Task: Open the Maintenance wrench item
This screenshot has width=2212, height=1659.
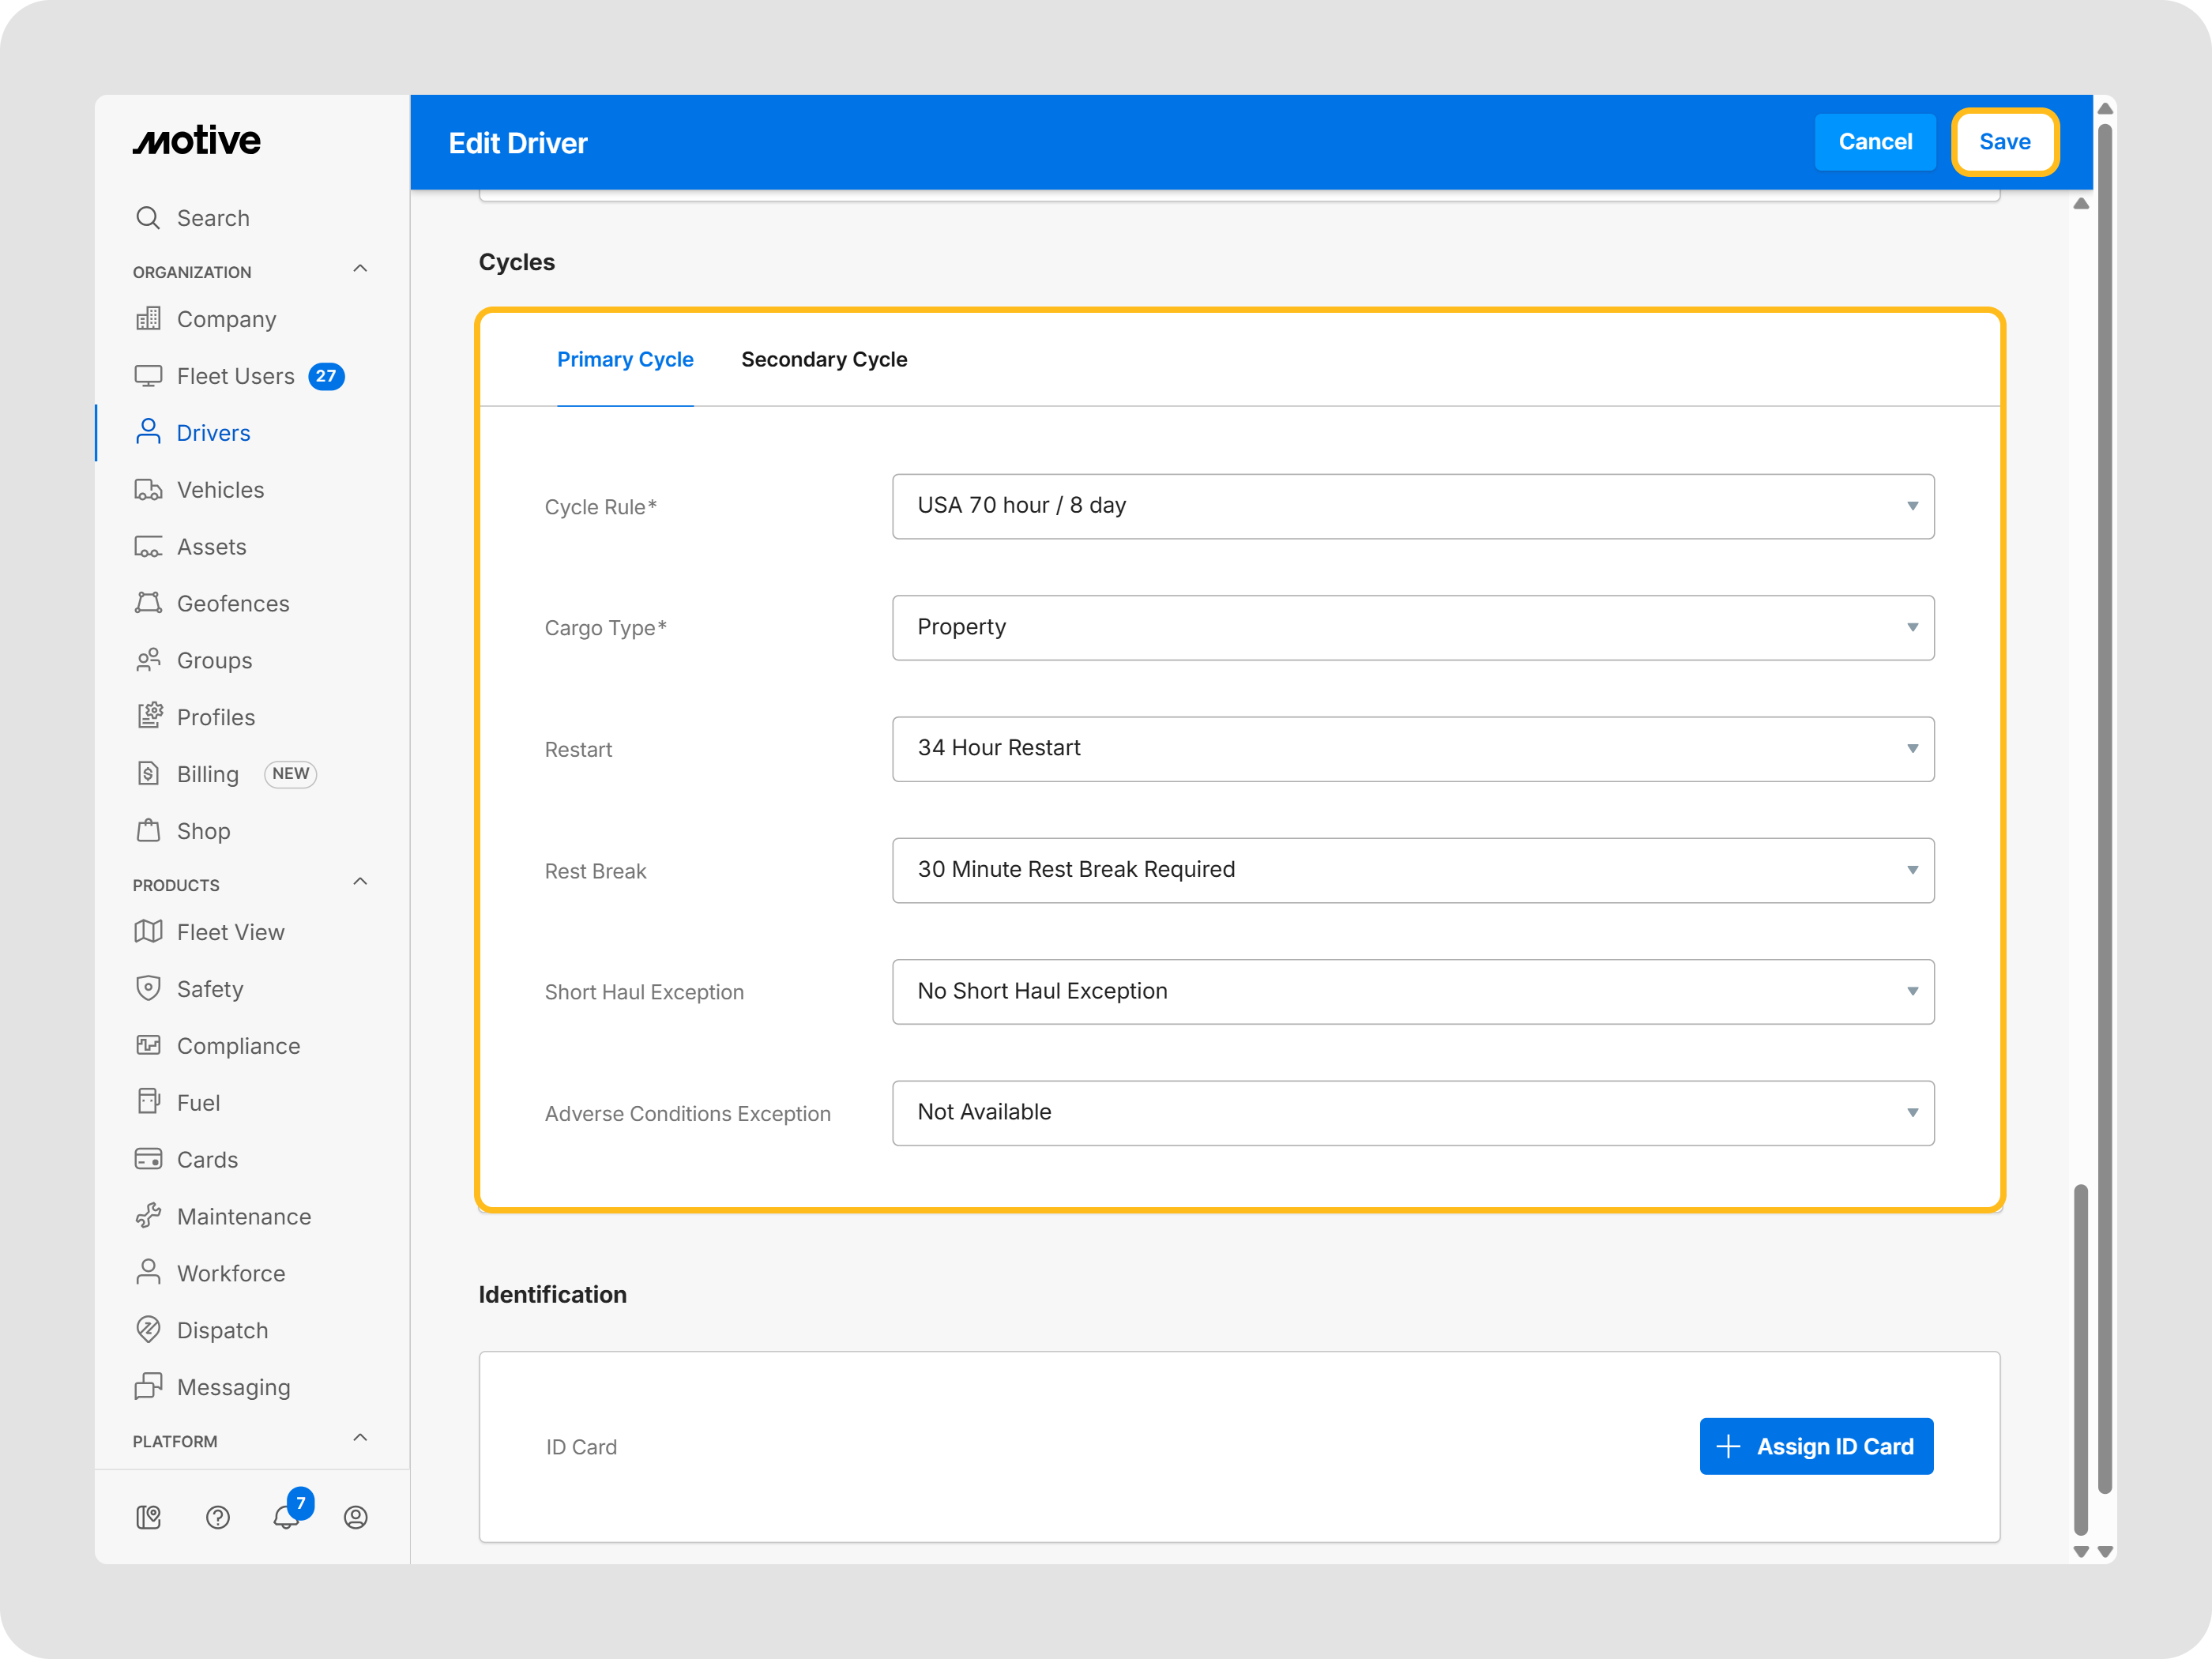Action: 243,1216
